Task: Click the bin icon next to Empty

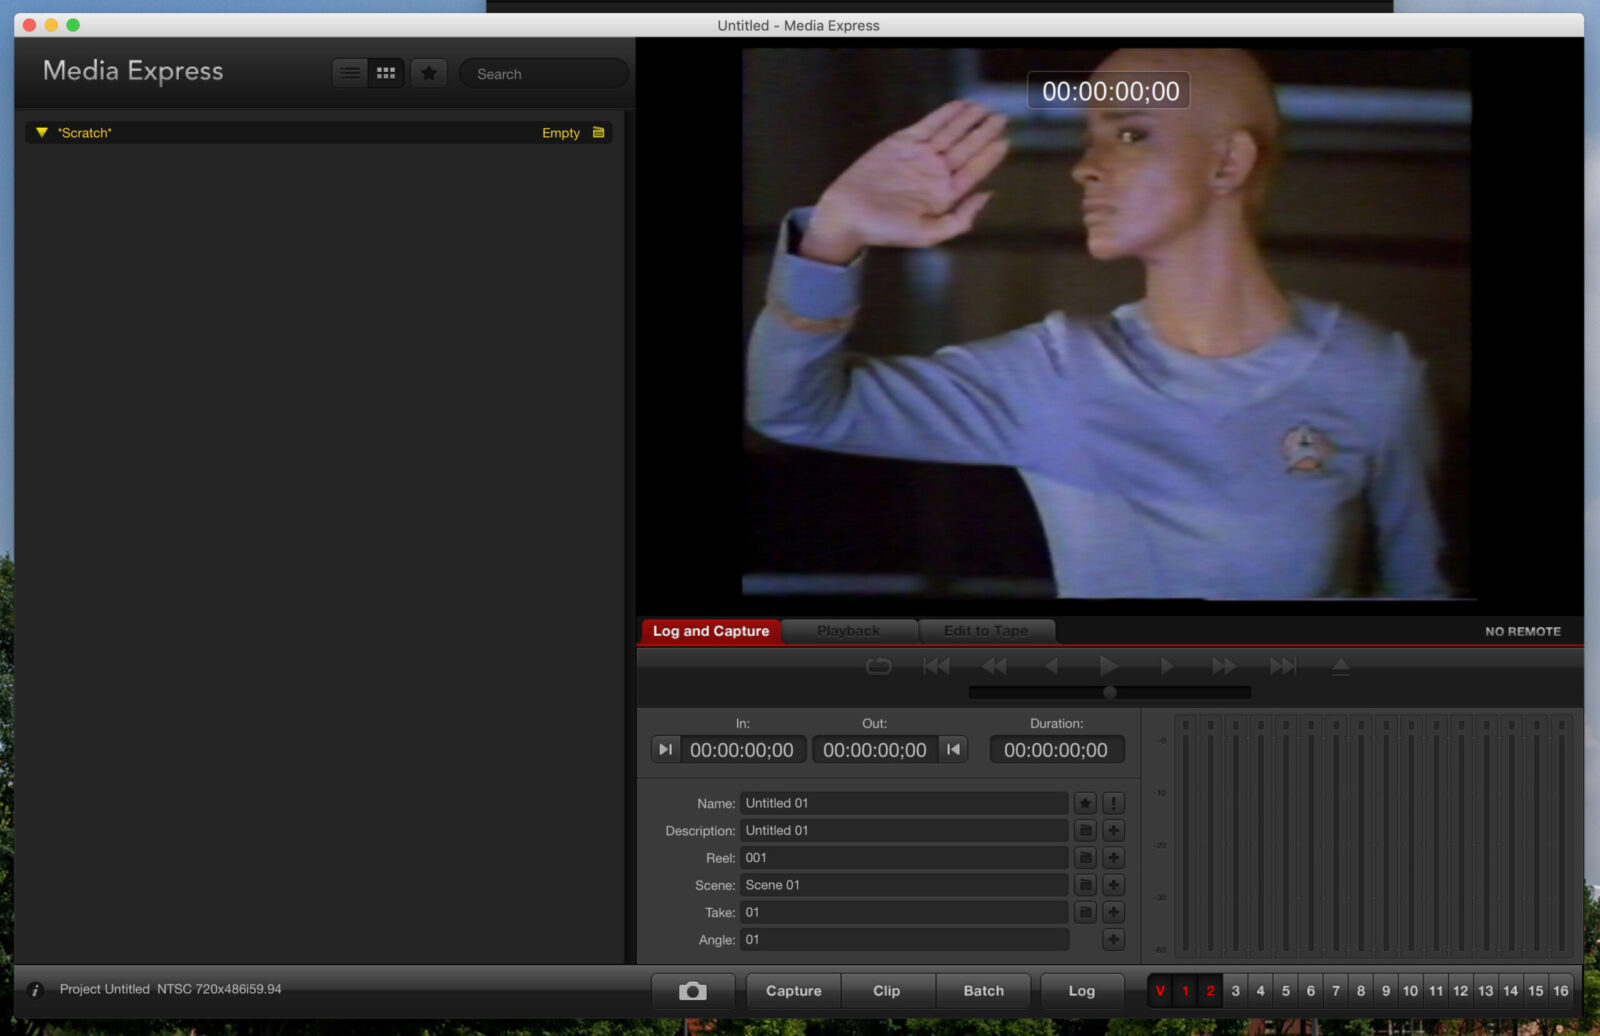Action: [598, 132]
